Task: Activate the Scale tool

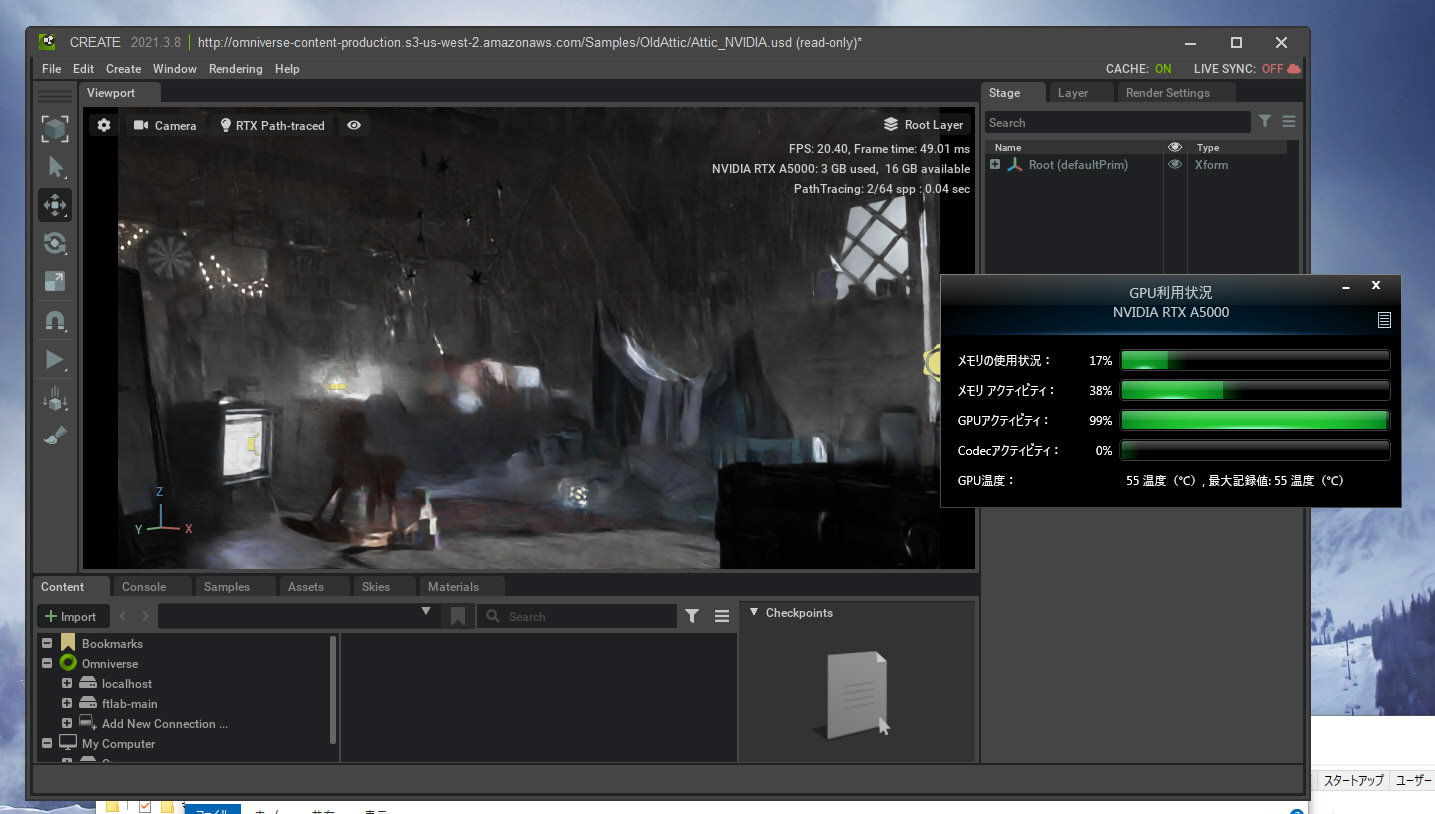Action: [55, 281]
